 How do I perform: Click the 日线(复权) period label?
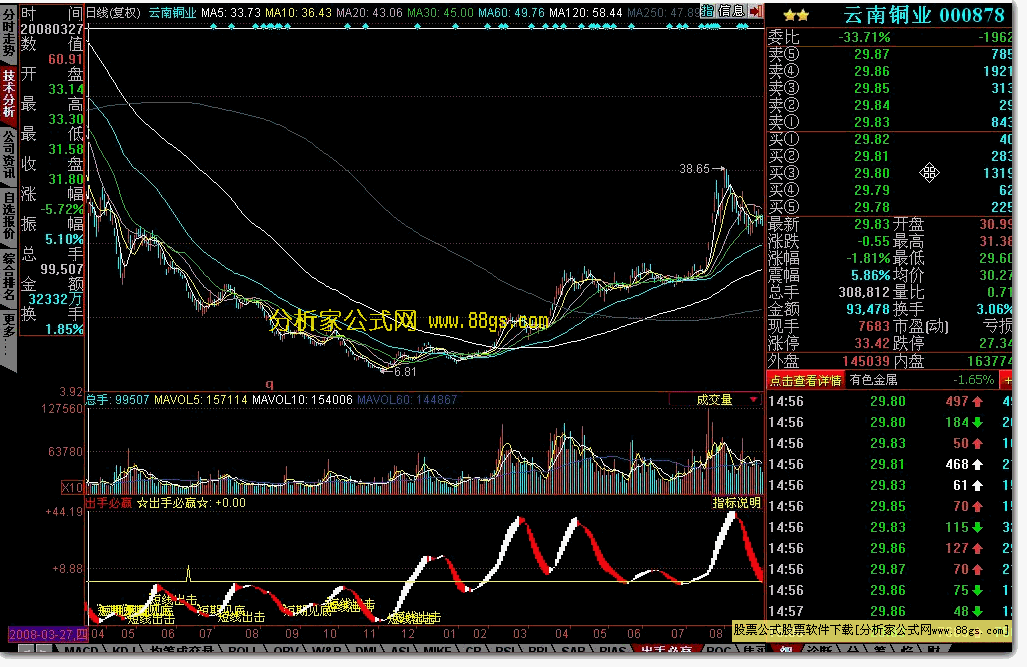pos(114,12)
